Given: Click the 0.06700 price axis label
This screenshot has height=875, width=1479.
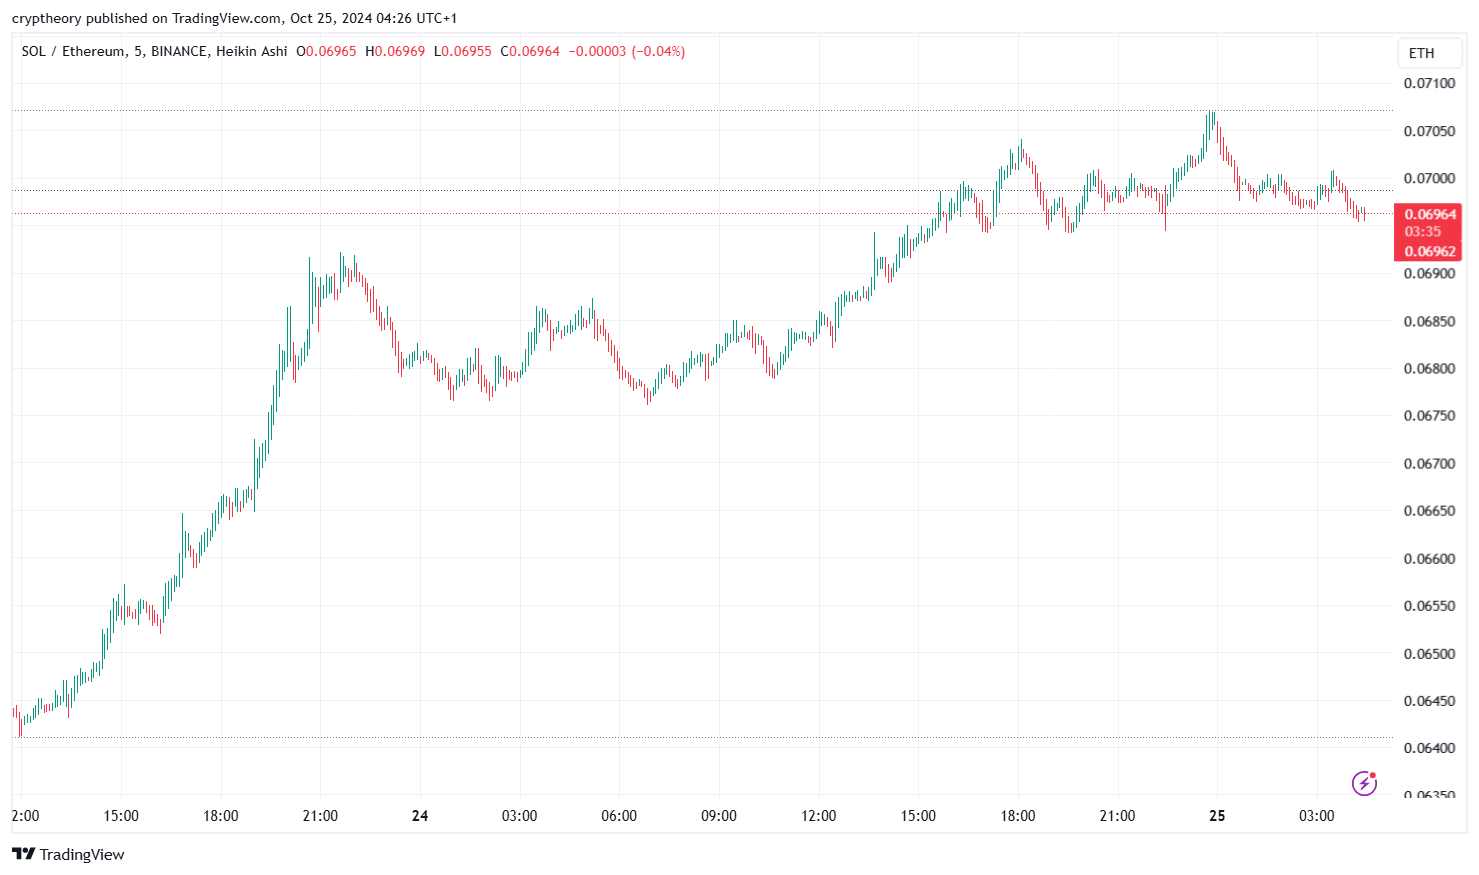Looking at the screenshot, I should click(x=1429, y=463).
